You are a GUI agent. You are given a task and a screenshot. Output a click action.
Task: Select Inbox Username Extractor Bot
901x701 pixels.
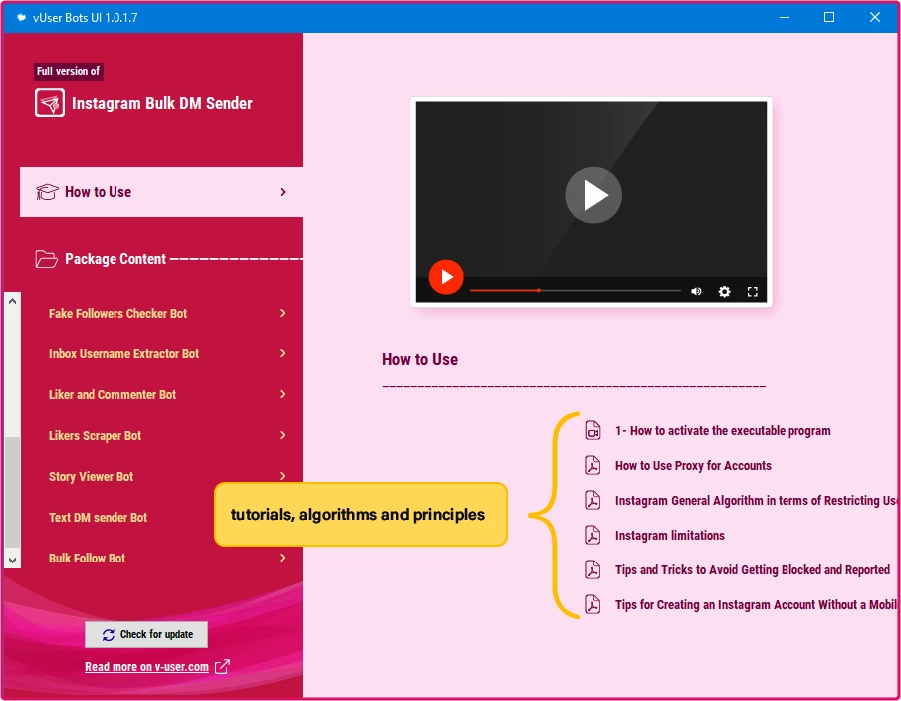pyautogui.click(x=124, y=354)
